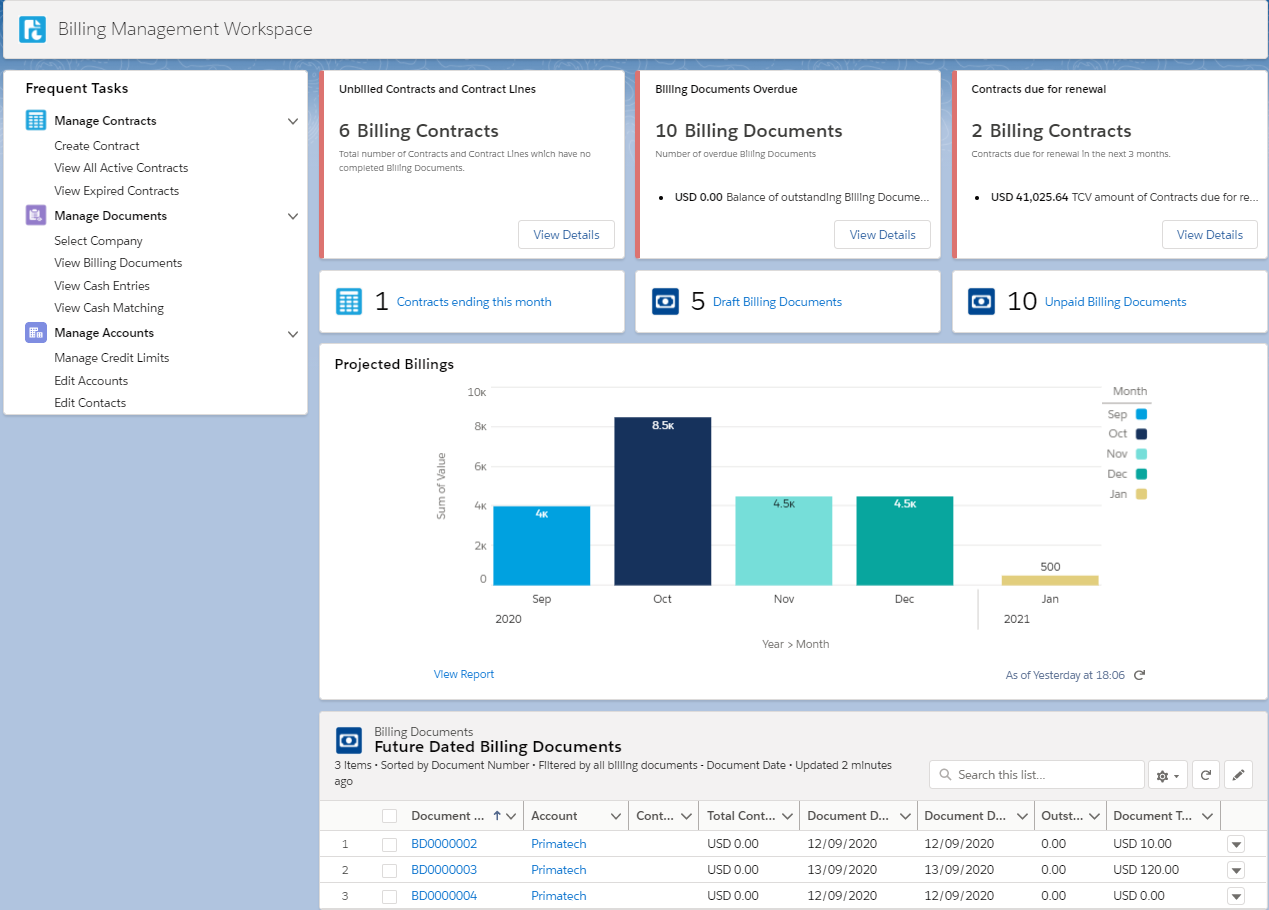The image size is (1269, 910).
Task: Click View Details on Billing Documents Overdue
Action: pyautogui.click(x=882, y=235)
